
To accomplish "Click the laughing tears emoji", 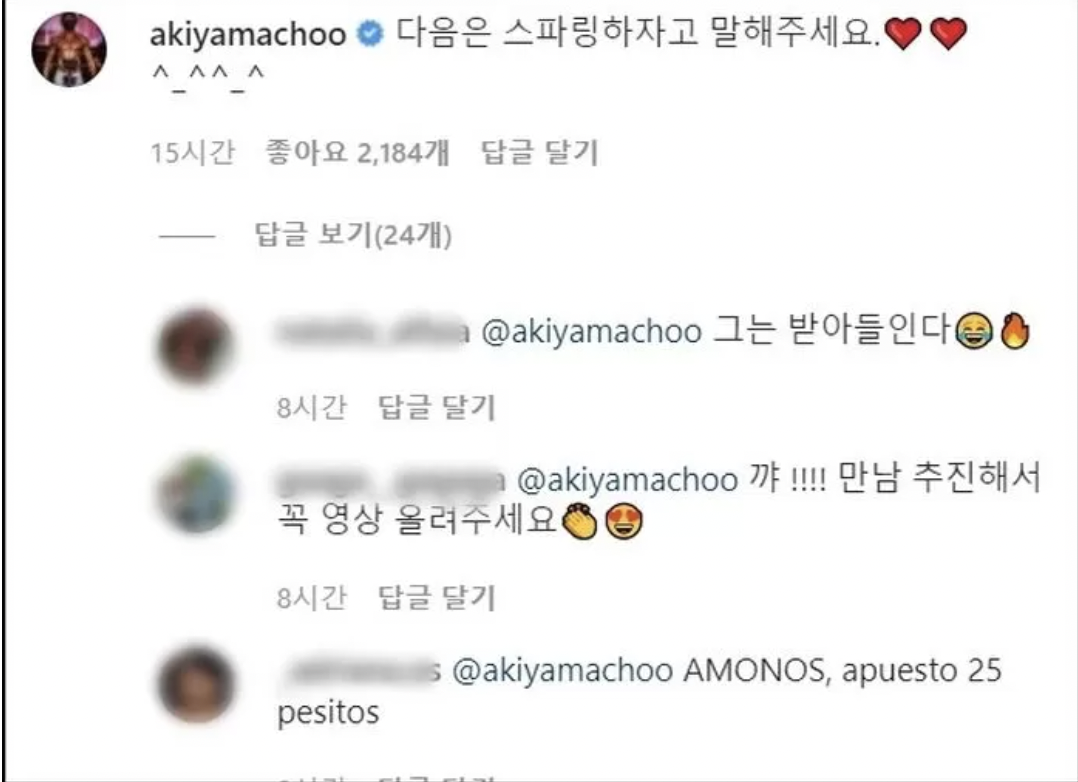I will [x=974, y=331].
